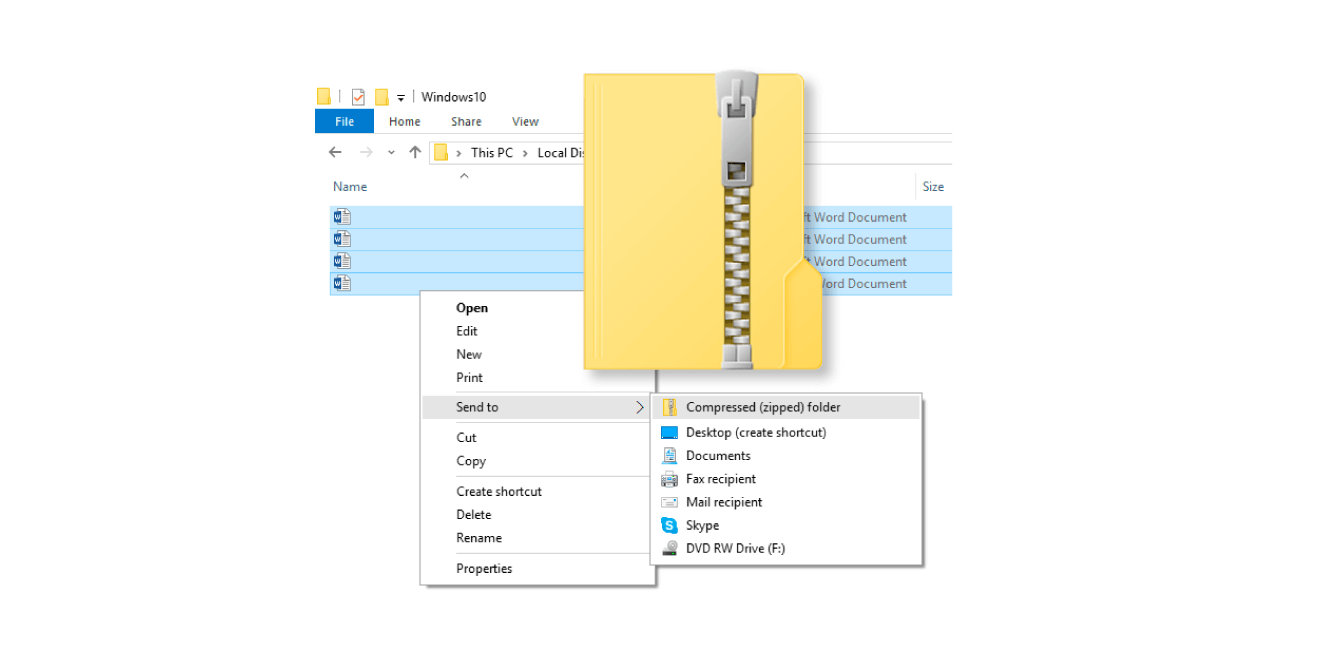Image resolution: width=1327 pixels, height=656 pixels.
Task: Select Rename from the context menu
Action: (479, 538)
